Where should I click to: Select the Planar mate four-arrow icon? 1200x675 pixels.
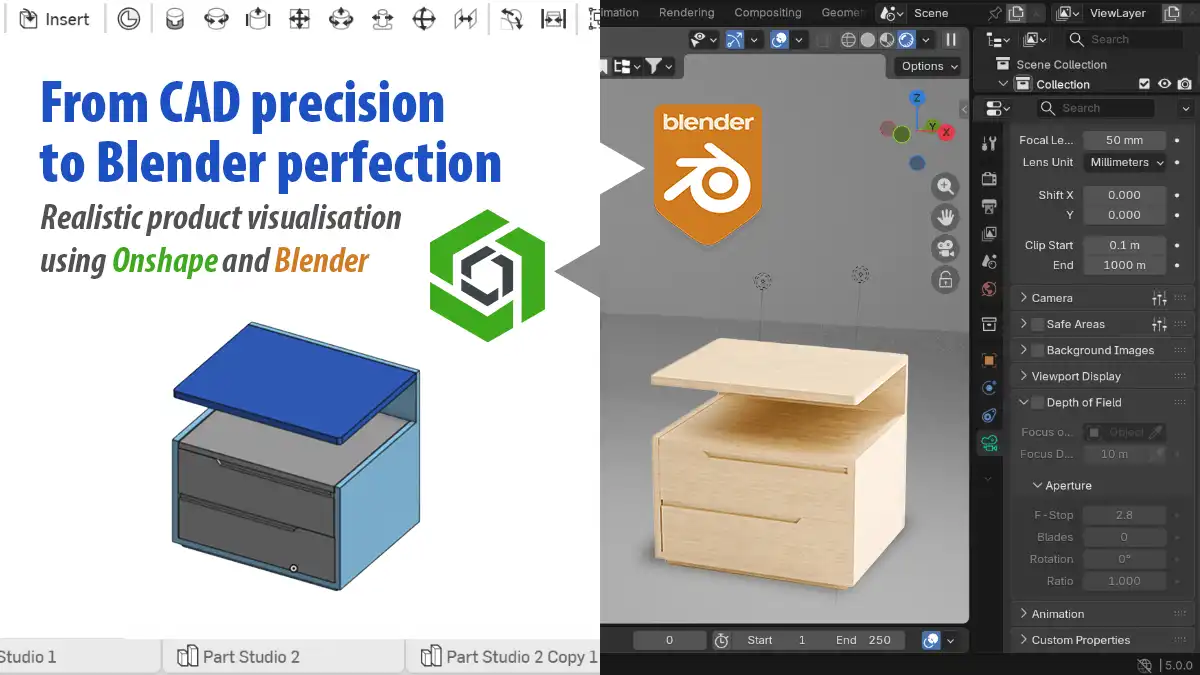point(299,19)
